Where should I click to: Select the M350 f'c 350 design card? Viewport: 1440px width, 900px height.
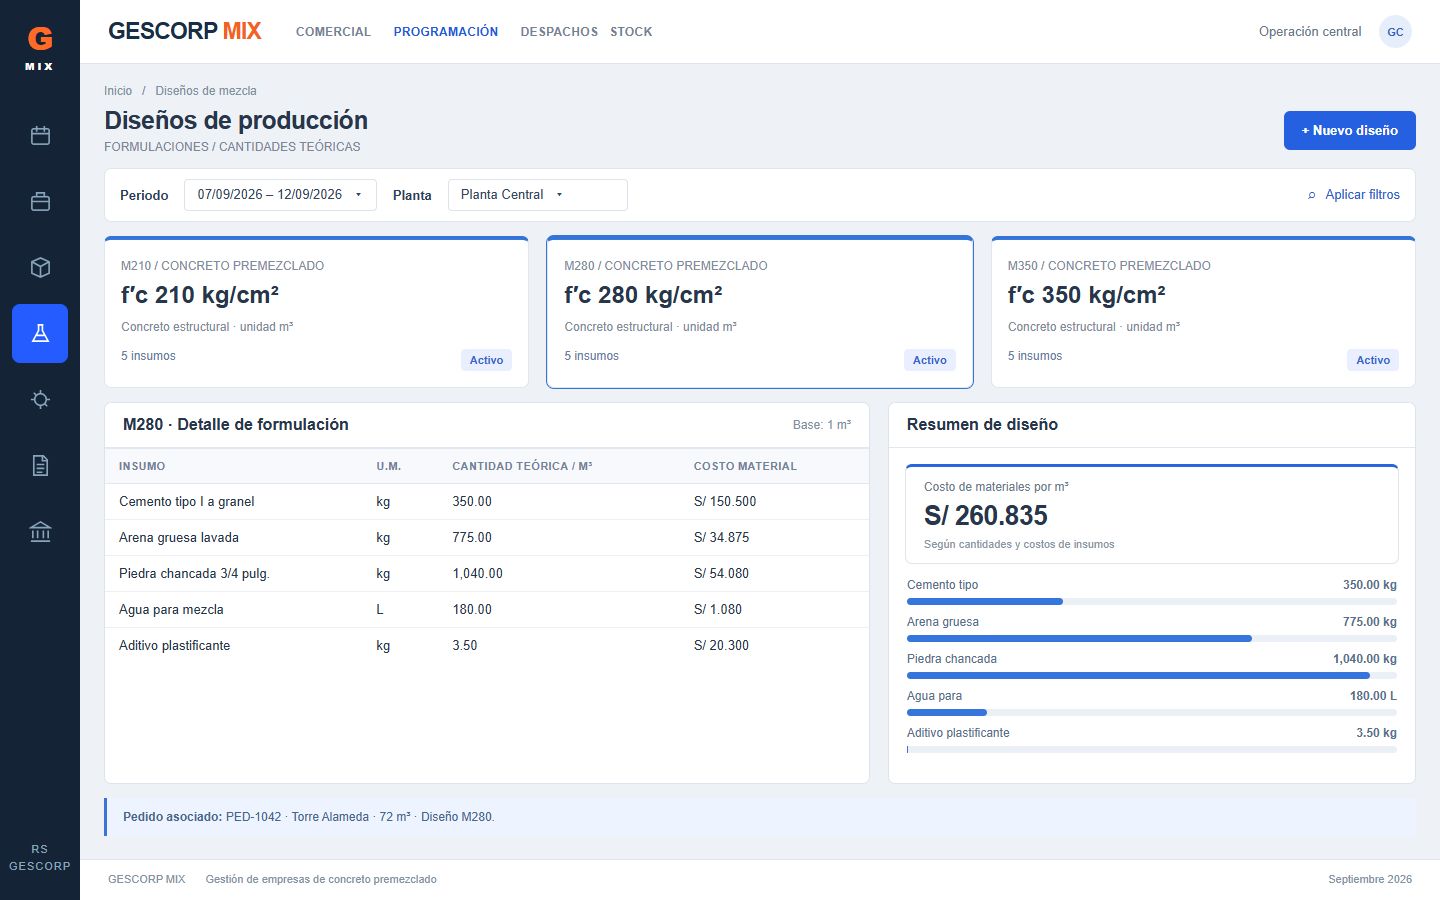click(1203, 312)
